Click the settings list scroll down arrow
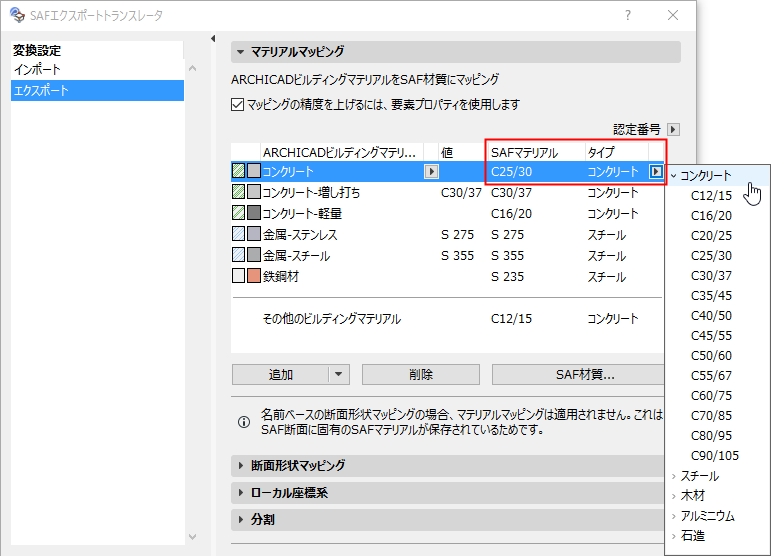771x556 pixels. click(193, 536)
